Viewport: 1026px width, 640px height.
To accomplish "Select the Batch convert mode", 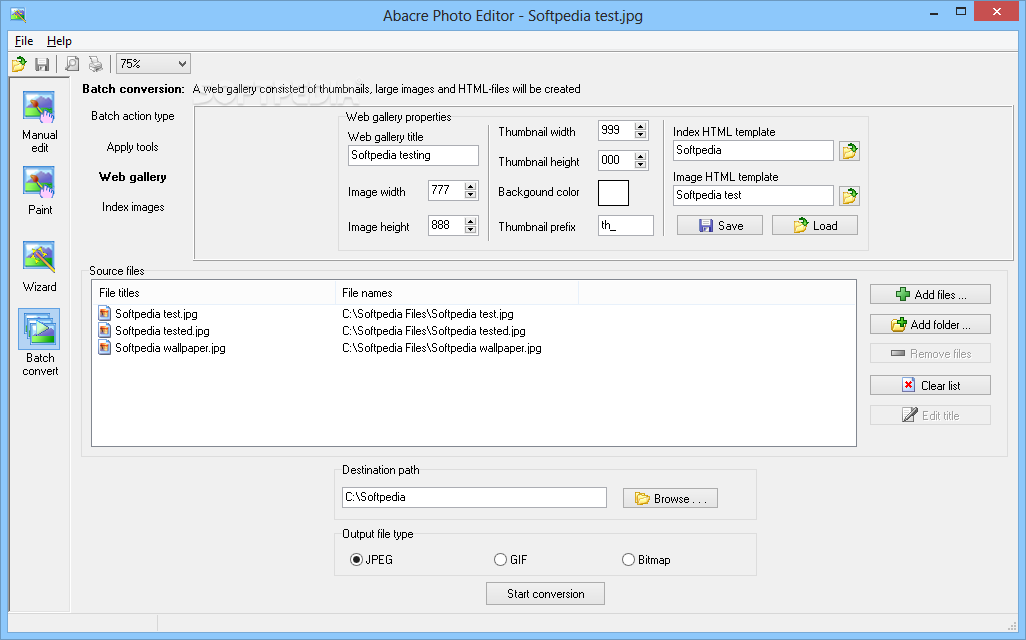I will (39, 343).
